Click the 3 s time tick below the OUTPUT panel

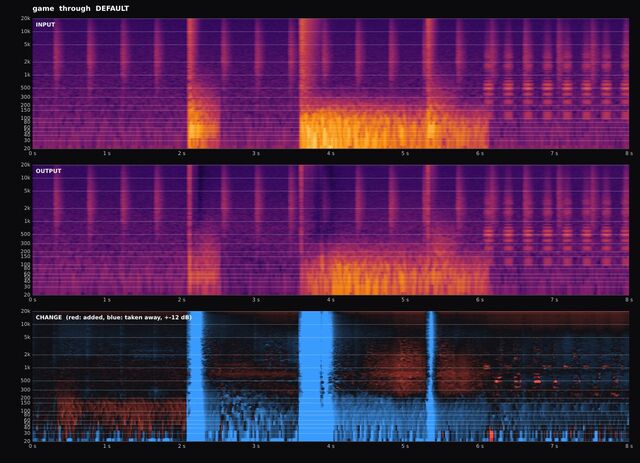point(256,300)
